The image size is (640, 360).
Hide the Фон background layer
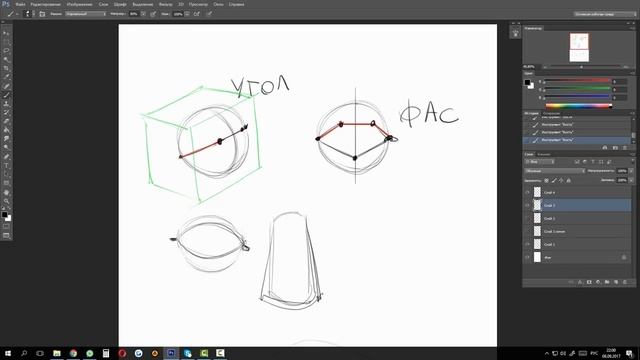pos(527,257)
